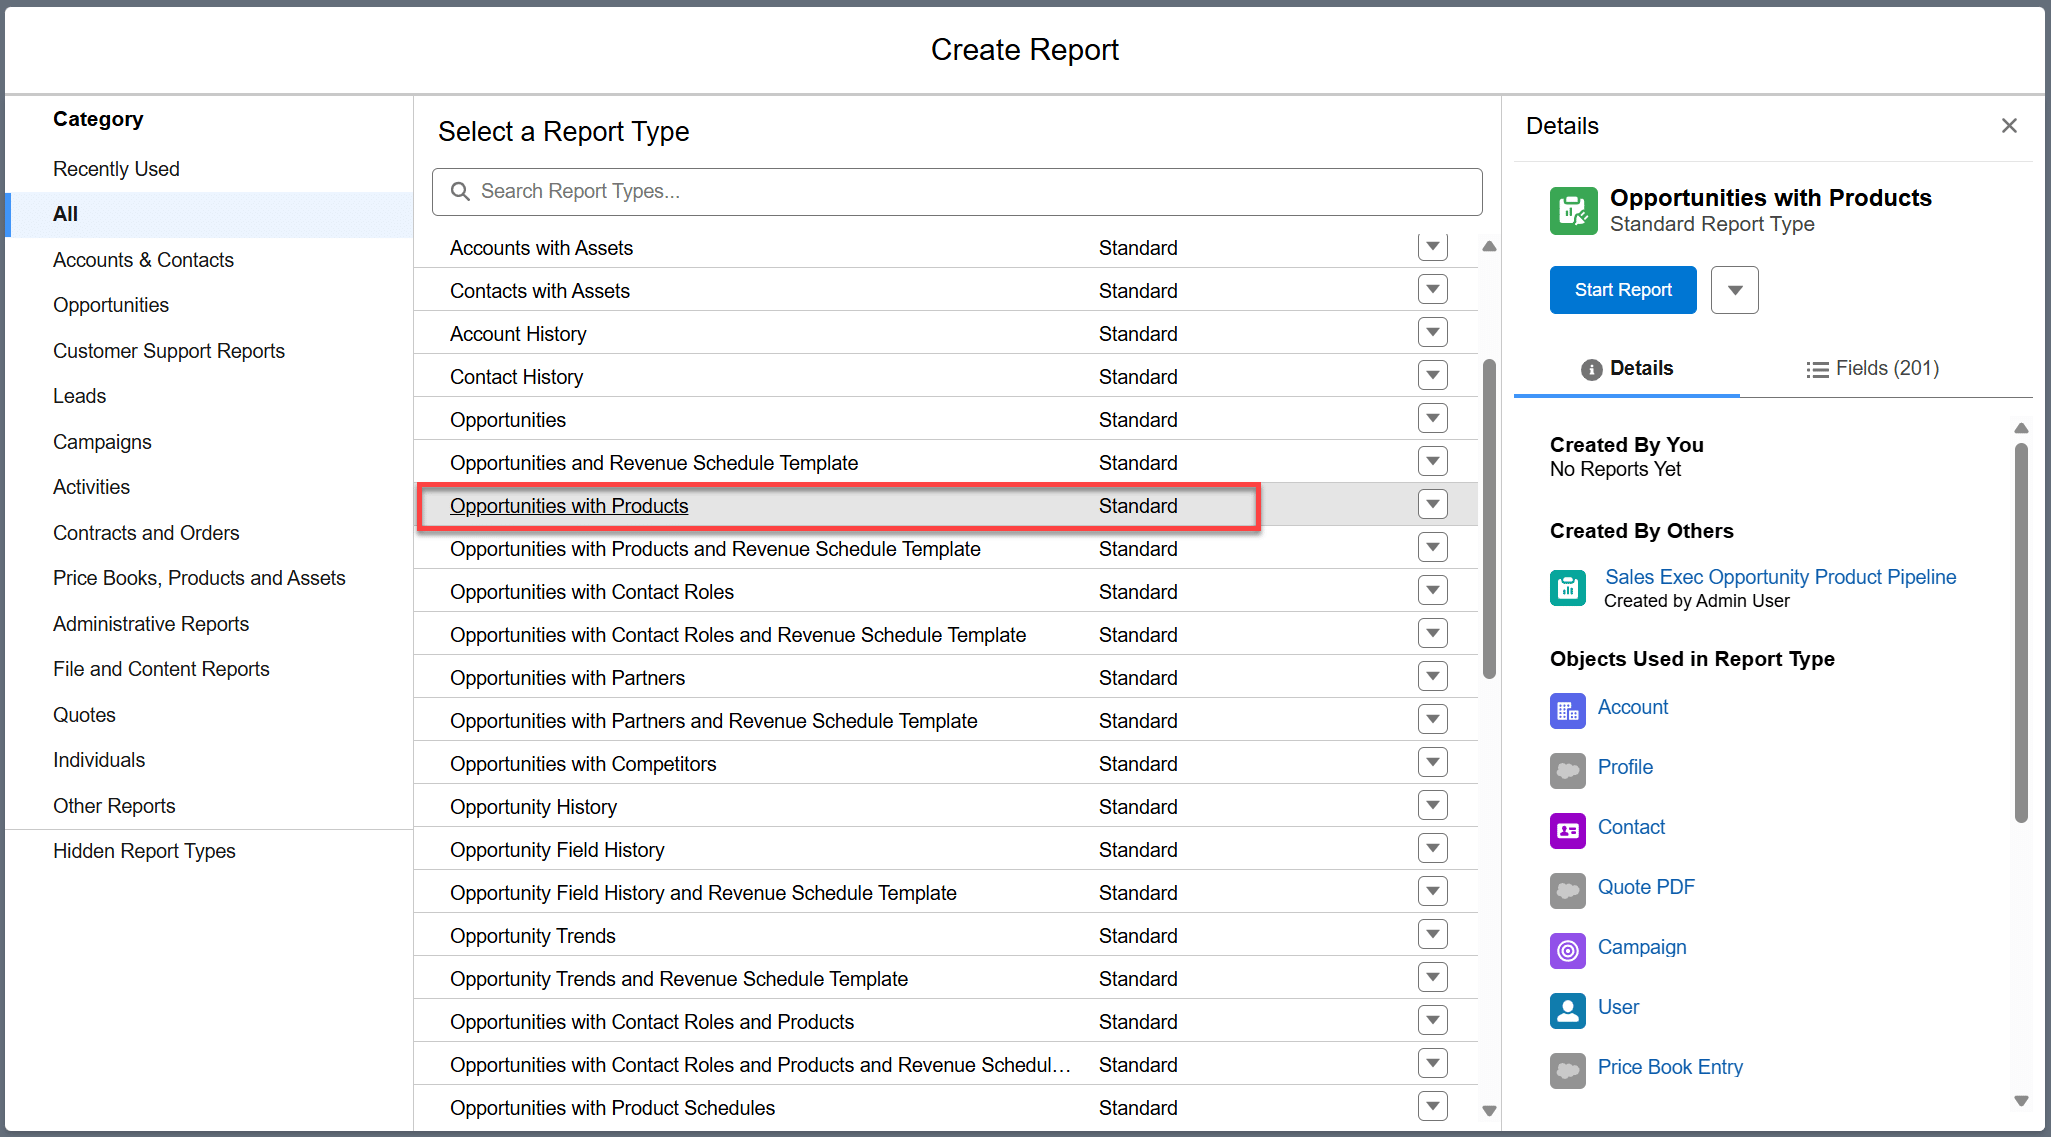Screen dimensions: 2051x1137
Task: Click the Price Book Entry icon
Action: click(x=1567, y=1070)
